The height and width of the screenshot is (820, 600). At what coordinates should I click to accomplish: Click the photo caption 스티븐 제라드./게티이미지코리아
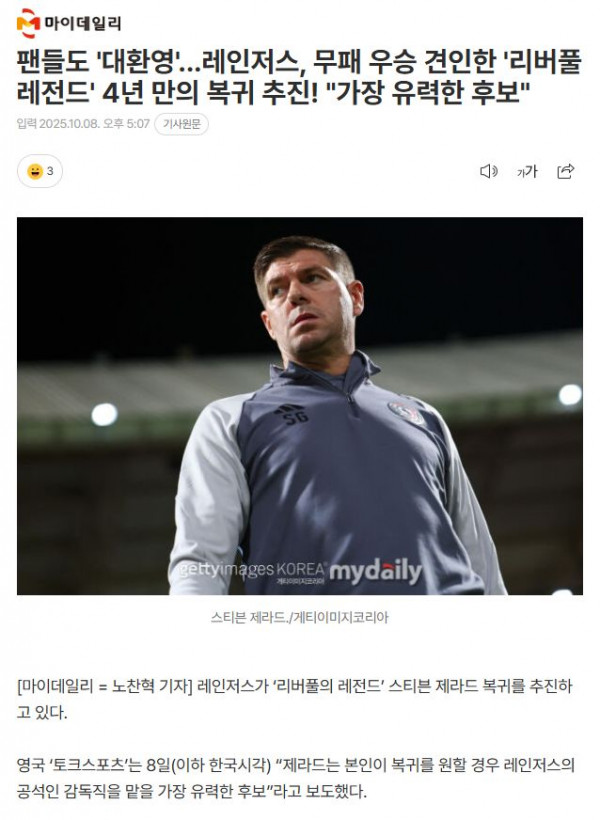pos(300,618)
